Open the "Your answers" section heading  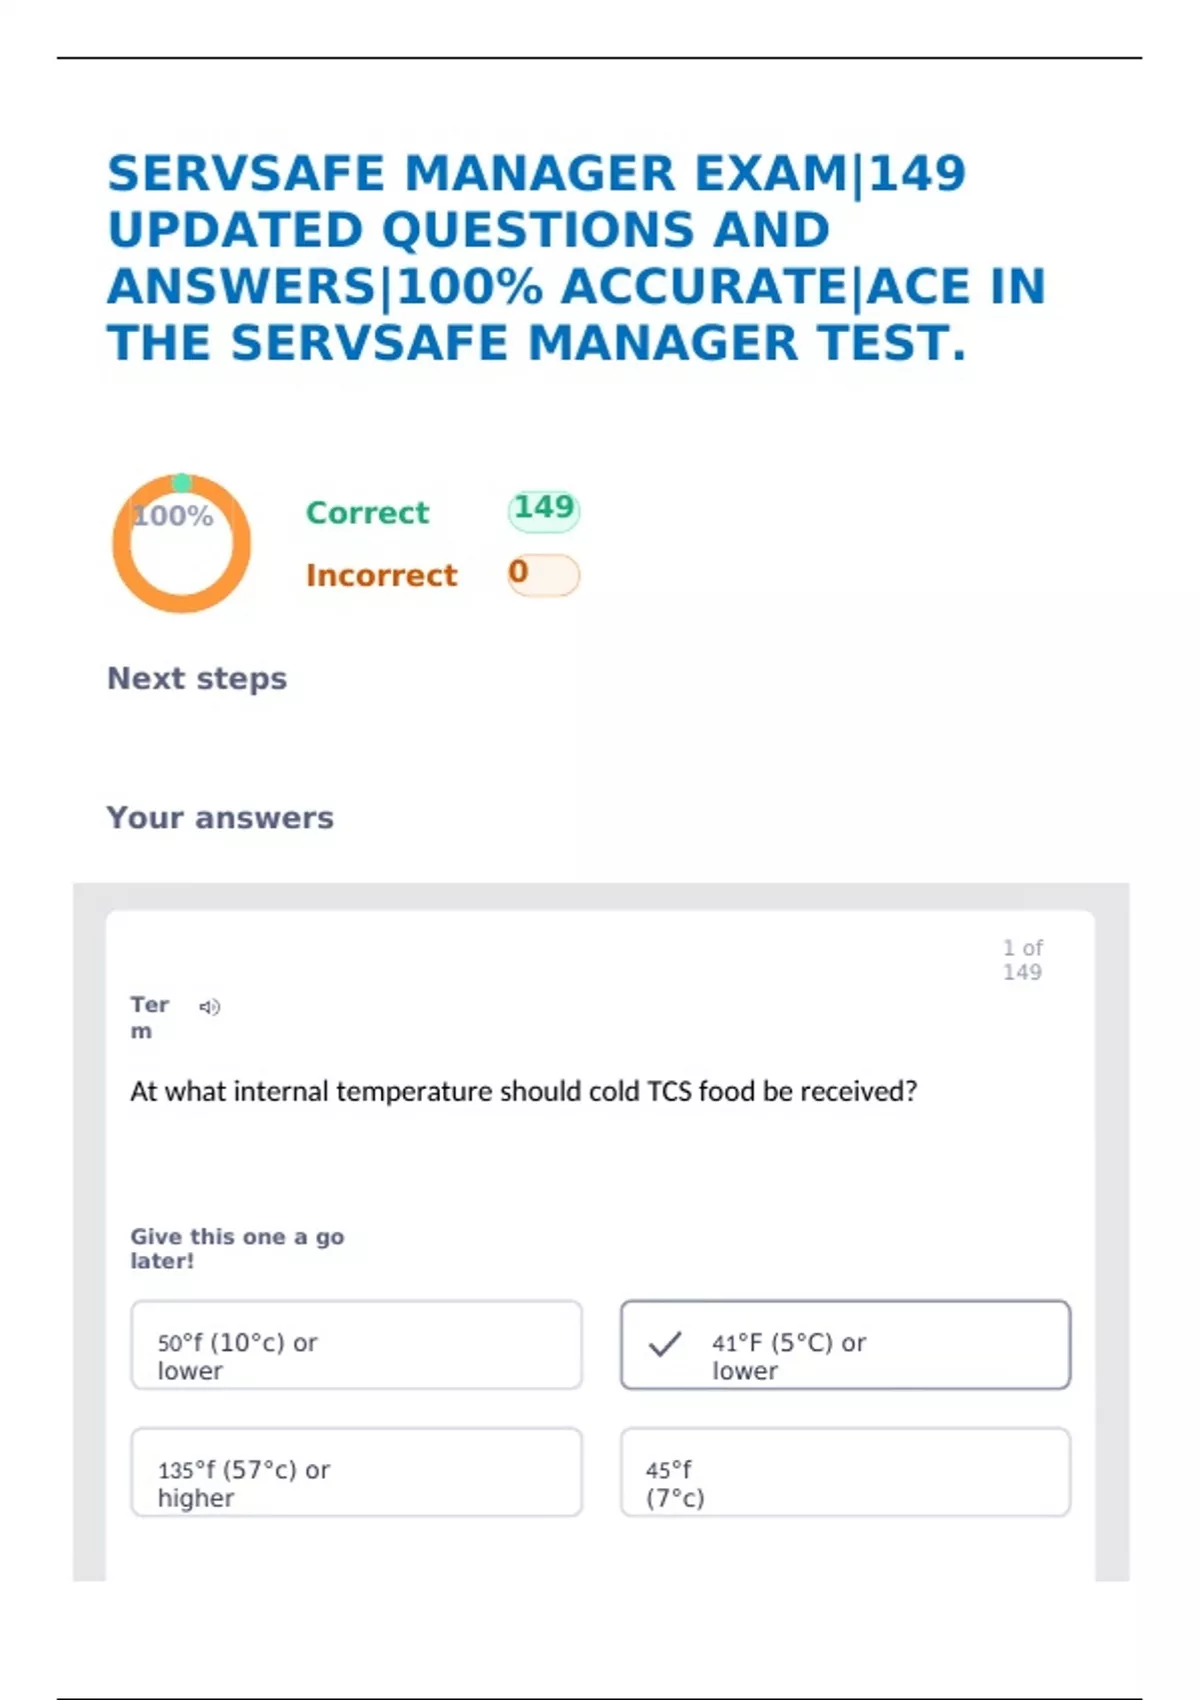(220, 817)
